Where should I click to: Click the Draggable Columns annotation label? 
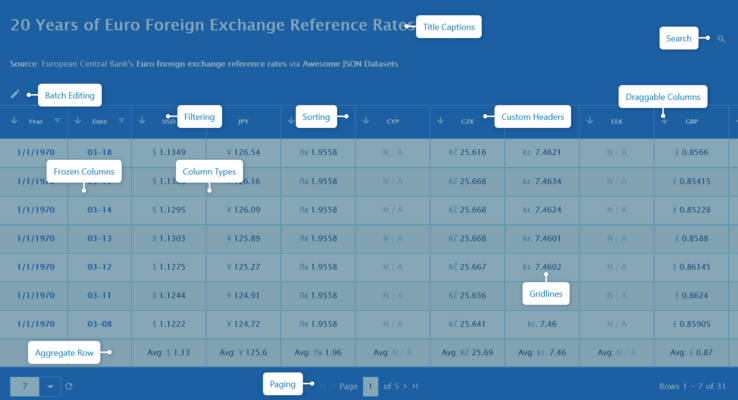point(662,97)
